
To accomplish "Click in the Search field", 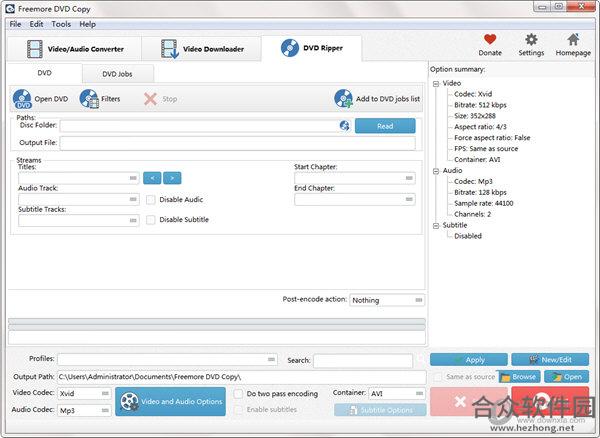I will (x=363, y=360).
